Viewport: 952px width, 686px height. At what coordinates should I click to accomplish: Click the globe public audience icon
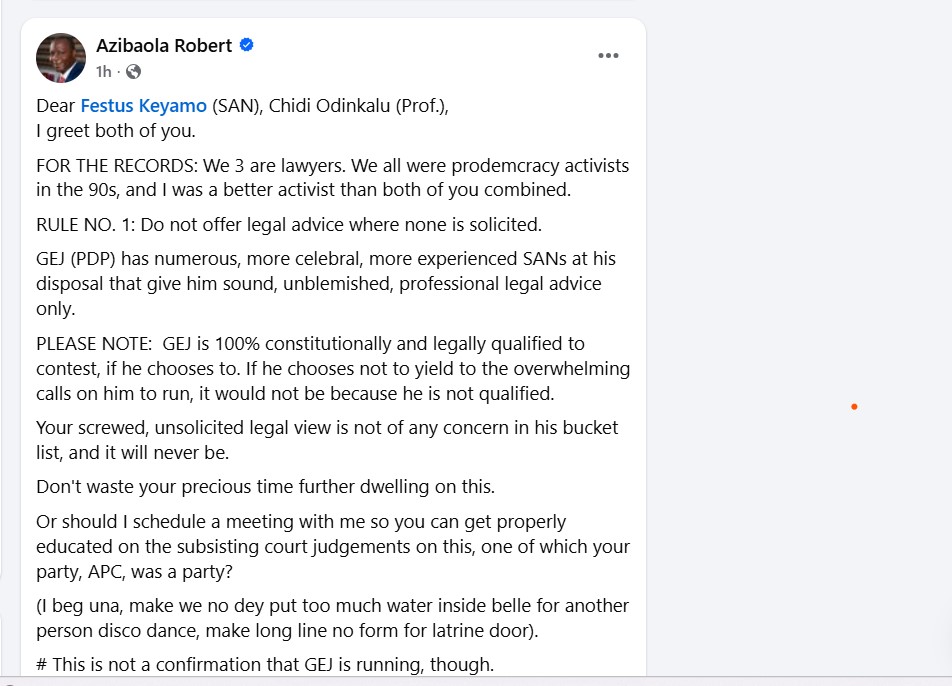(134, 72)
